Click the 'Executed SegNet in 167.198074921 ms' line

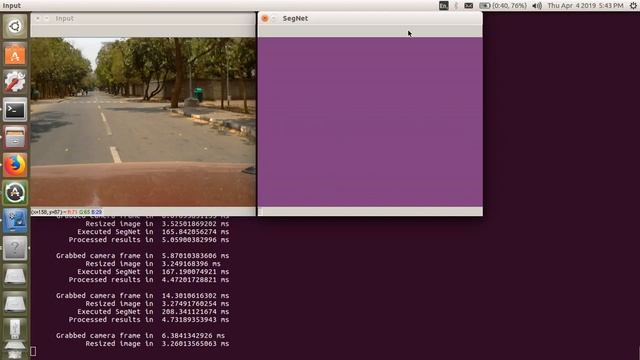click(x=153, y=272)
